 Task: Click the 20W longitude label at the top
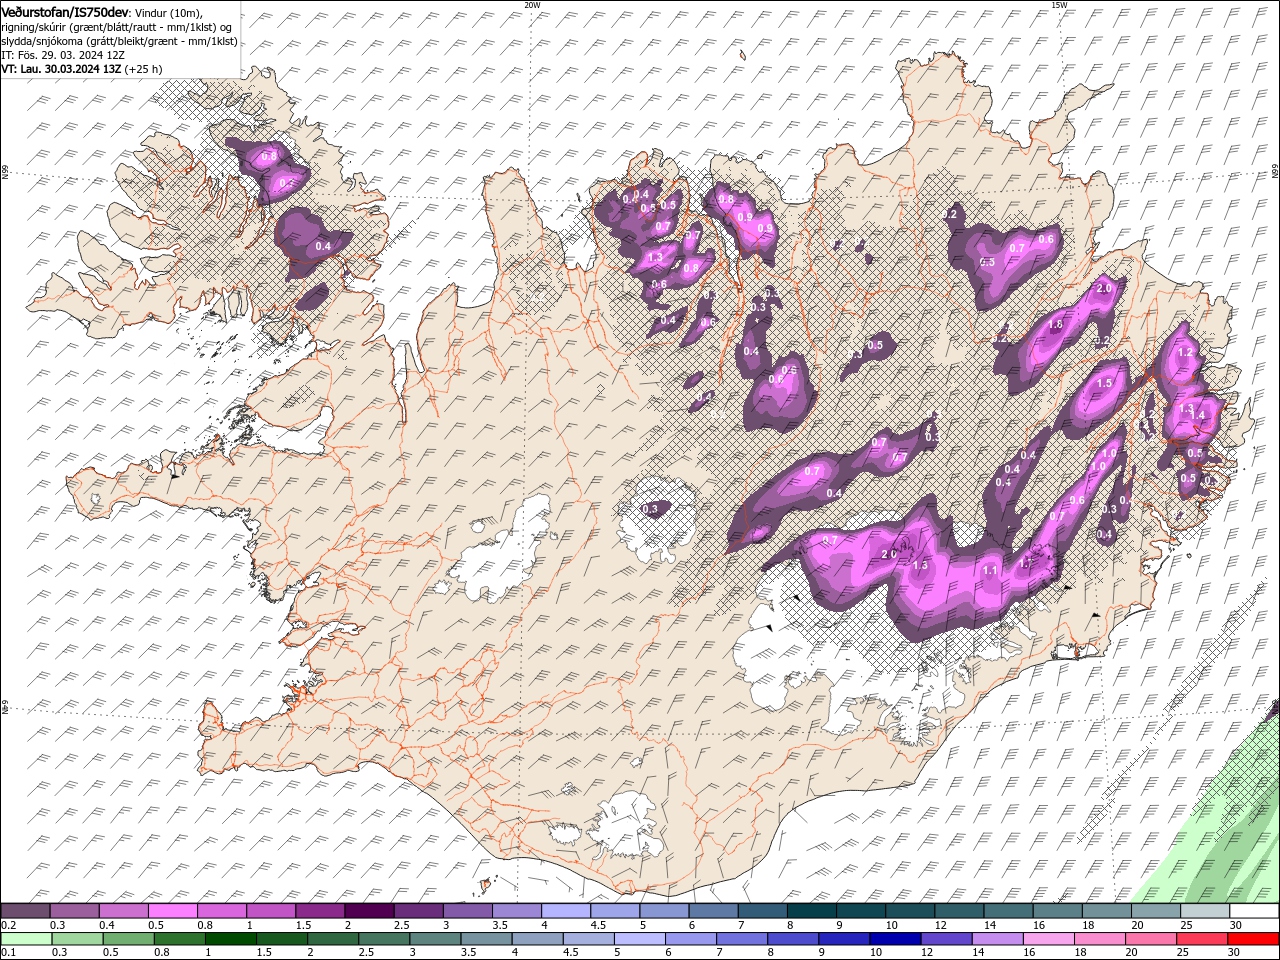pos(532,5)
